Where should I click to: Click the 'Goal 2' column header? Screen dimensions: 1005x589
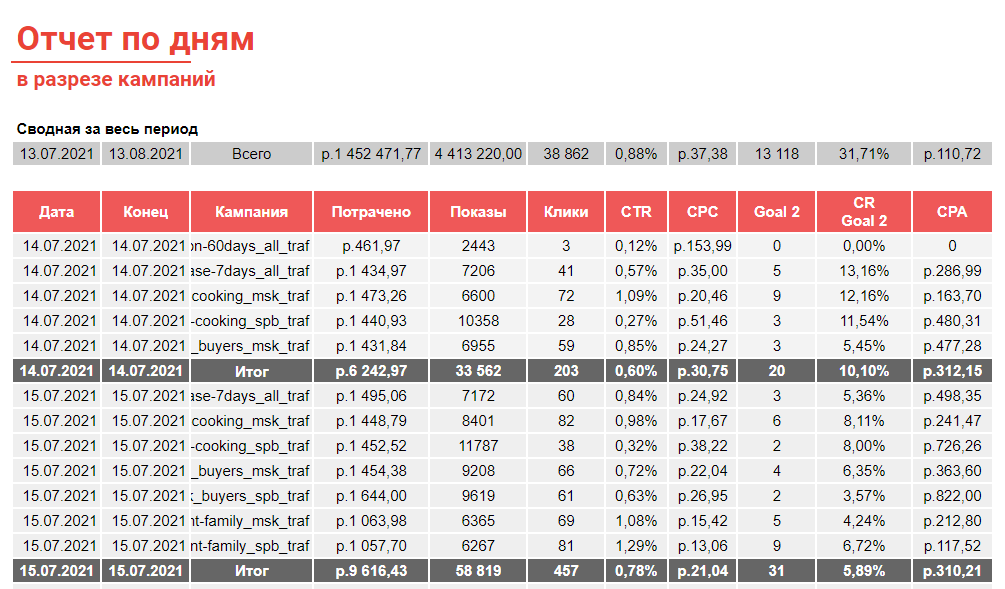click(x=776, y=212)
